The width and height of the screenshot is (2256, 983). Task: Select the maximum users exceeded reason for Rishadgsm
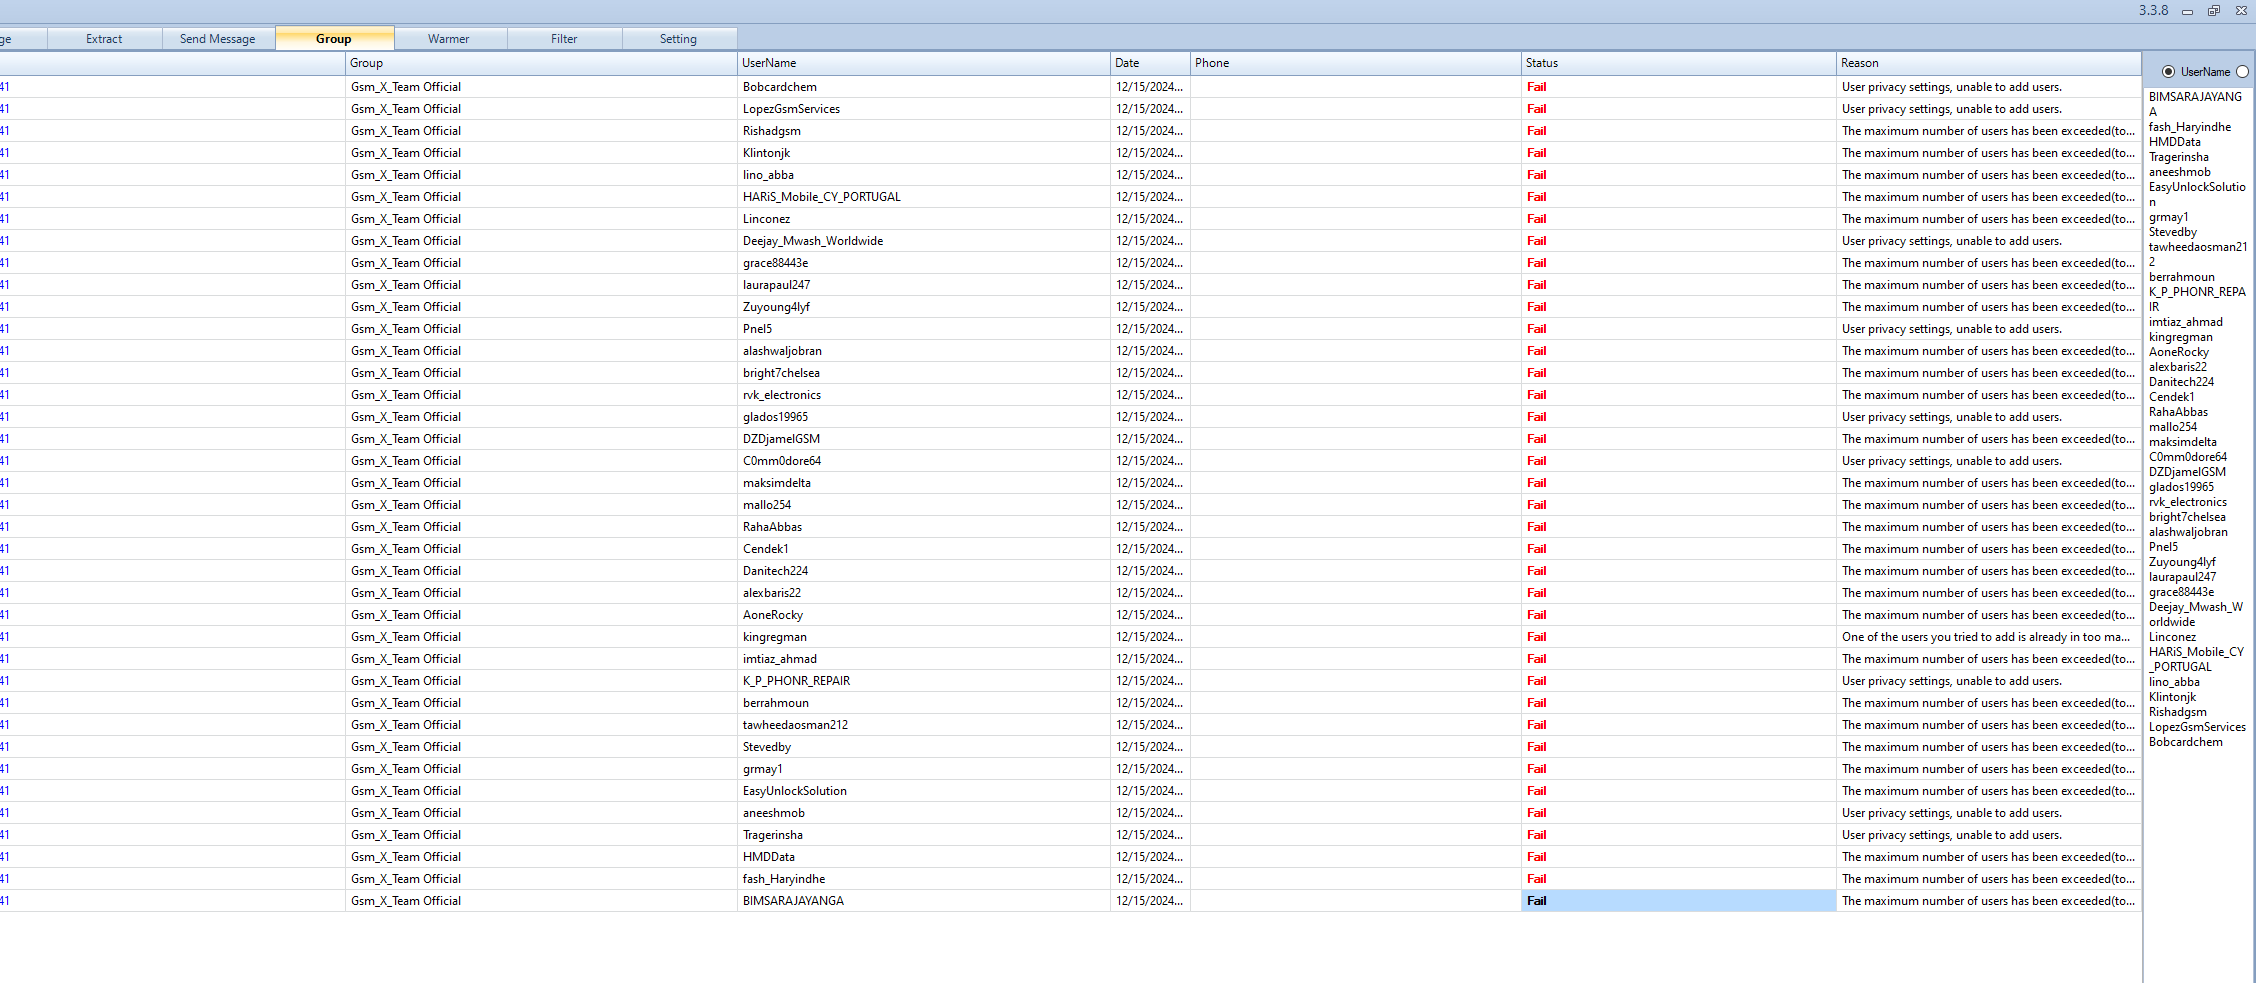(1988, 131)
